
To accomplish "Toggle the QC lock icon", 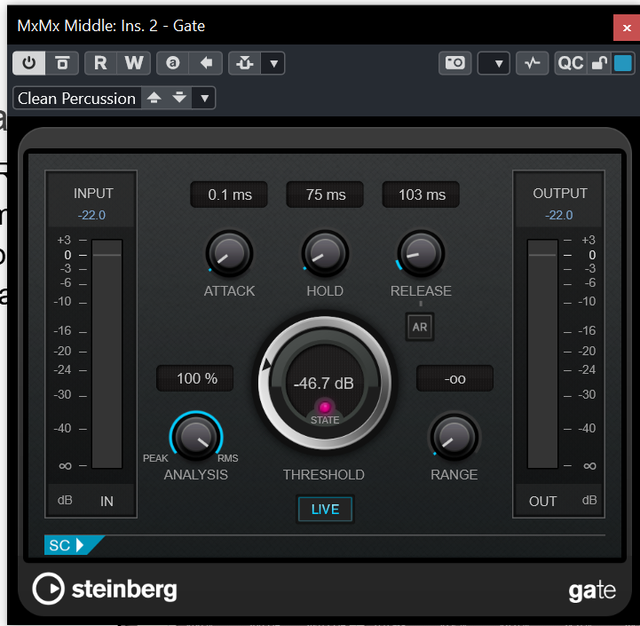I will click(599, 63).
